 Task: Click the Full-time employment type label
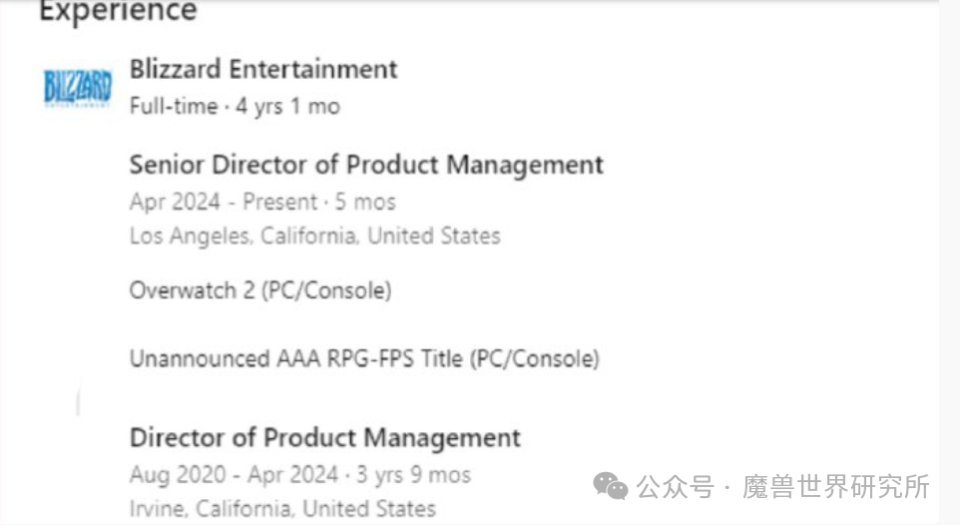pyautogui.click(x=173, y=106)
